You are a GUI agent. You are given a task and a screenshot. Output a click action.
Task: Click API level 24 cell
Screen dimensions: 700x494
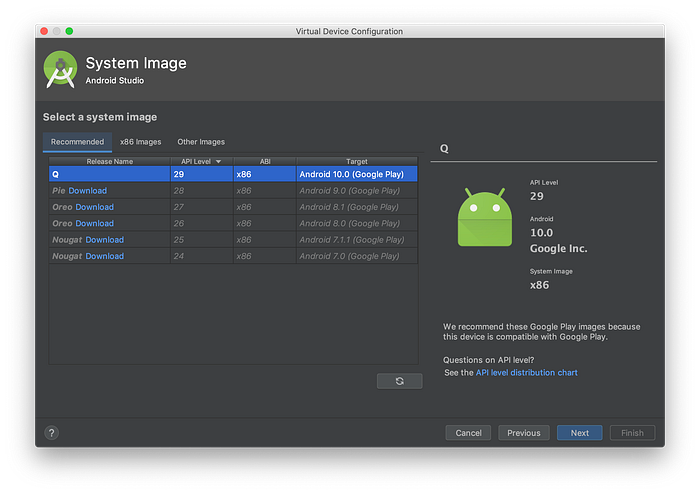pos(202,256)
